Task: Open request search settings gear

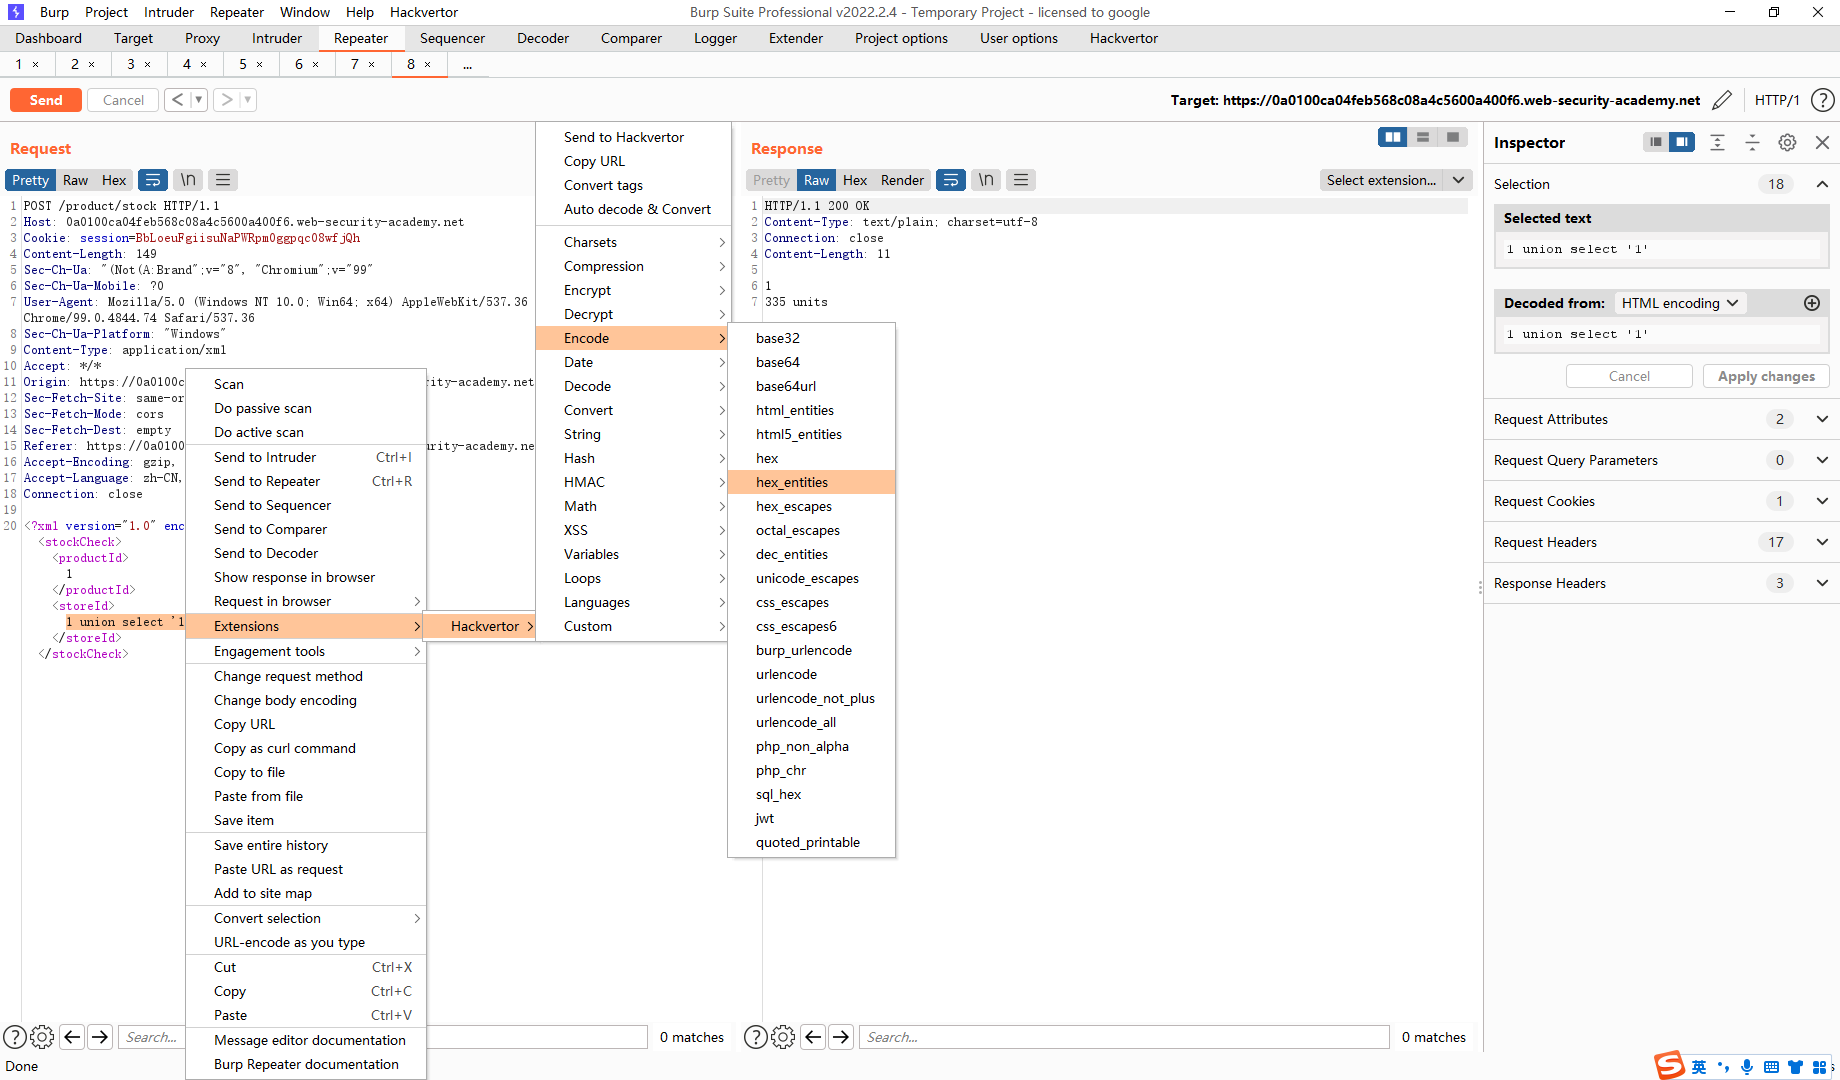Action: [x=42, y=1037]
